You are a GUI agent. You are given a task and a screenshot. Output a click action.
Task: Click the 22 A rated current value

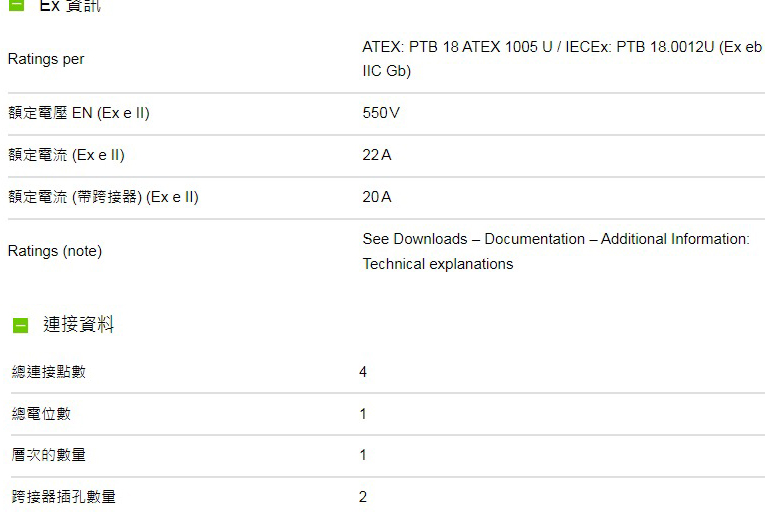(x=377, y=155)
